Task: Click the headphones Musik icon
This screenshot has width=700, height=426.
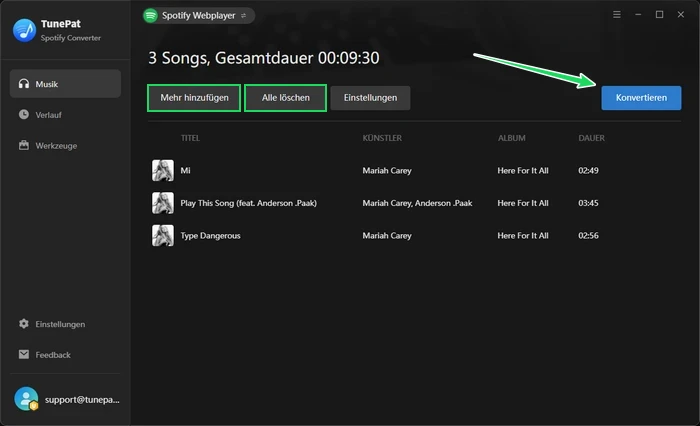Action: (x=24, y=84)
